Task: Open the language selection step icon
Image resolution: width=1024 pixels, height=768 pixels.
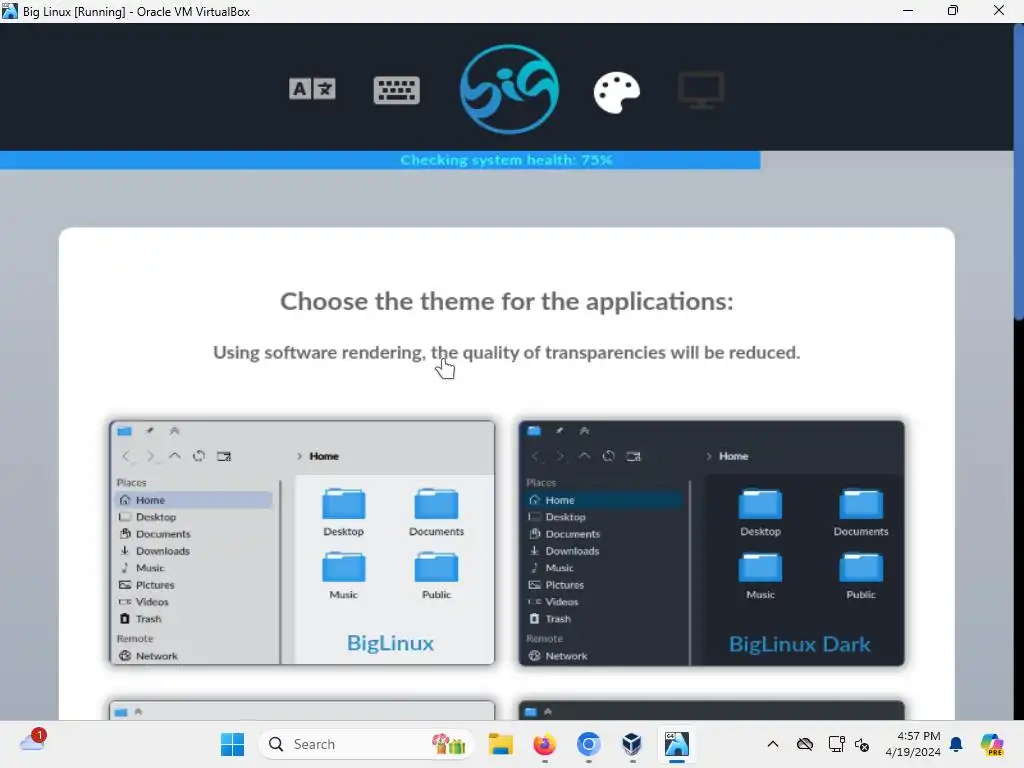Action: [x=312, y=89]
